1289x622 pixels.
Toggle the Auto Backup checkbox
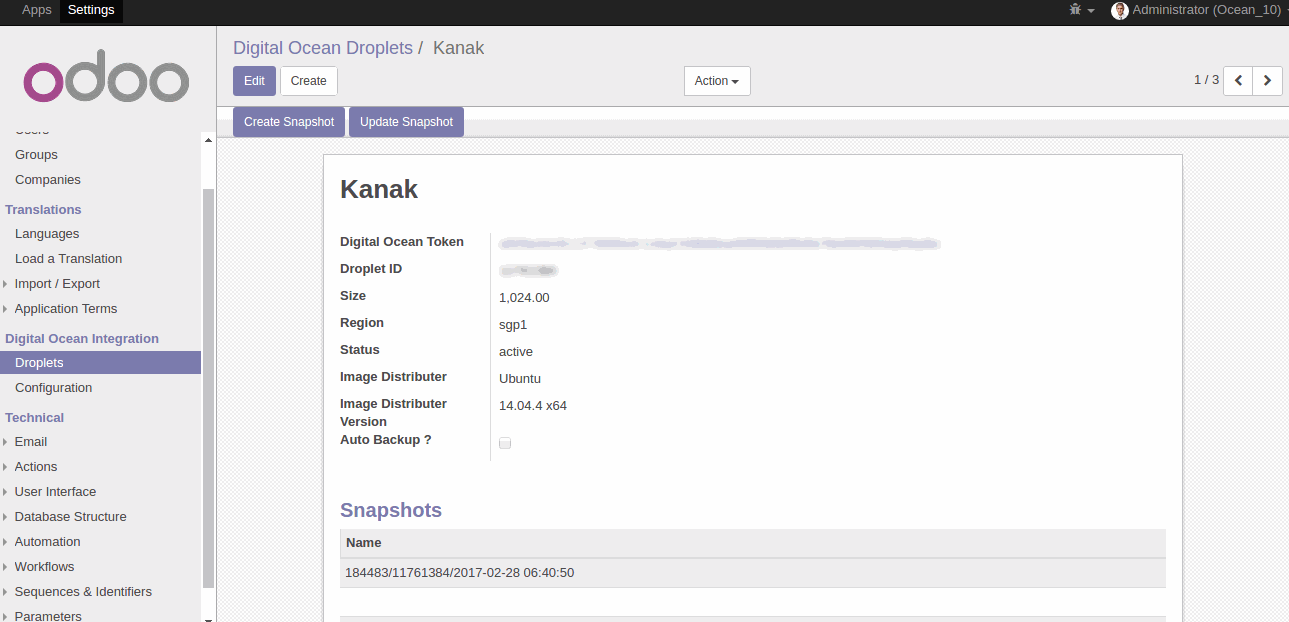[505, 443]
